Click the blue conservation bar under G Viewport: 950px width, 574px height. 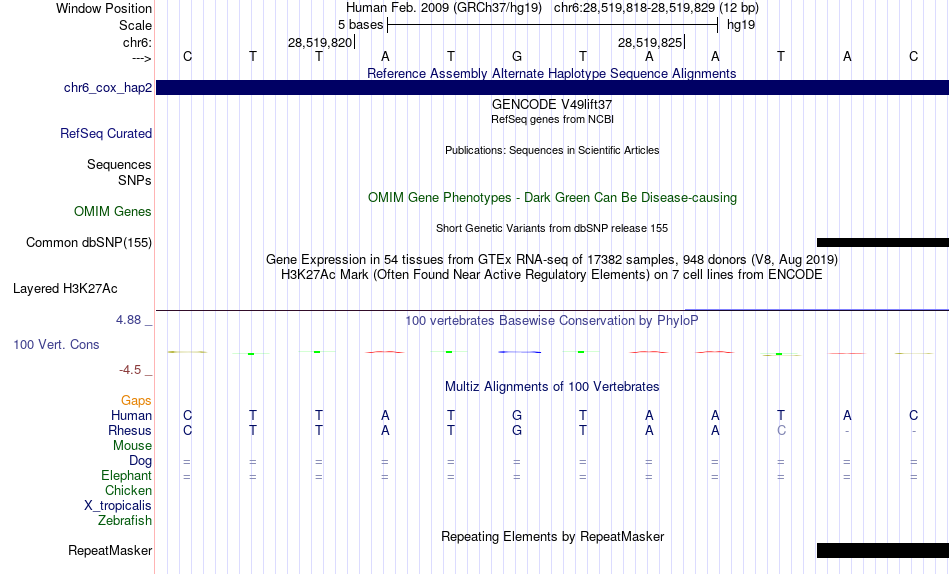[519, 352]
